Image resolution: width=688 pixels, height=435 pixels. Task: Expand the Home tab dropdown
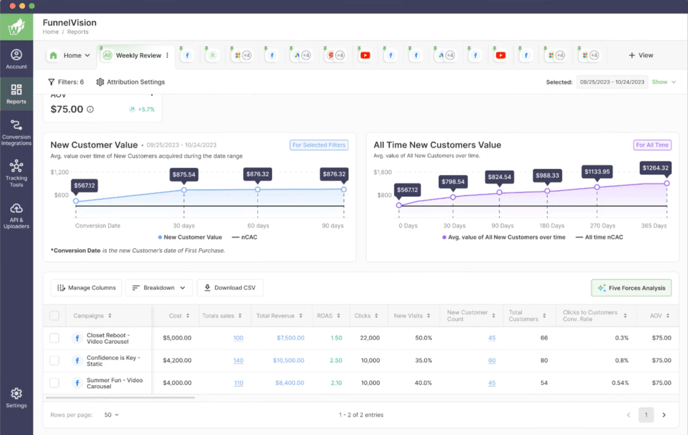click(70, 56)
